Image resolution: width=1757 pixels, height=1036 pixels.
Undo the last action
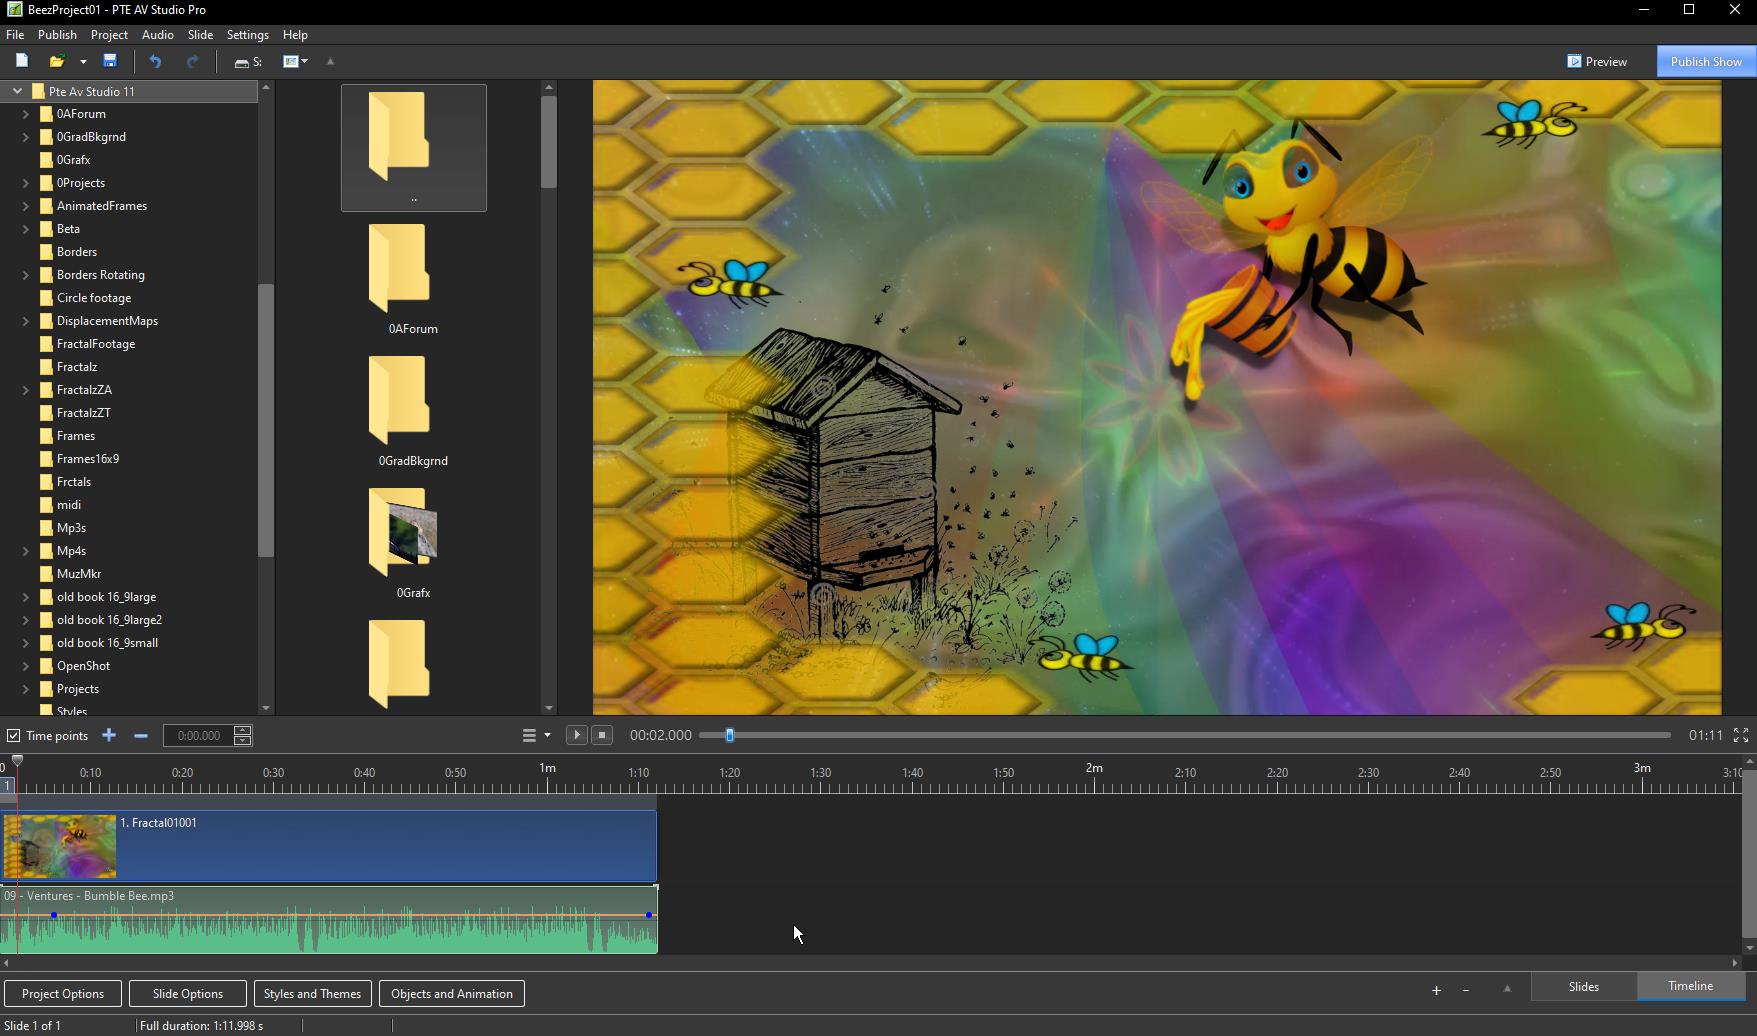[155, 61]
